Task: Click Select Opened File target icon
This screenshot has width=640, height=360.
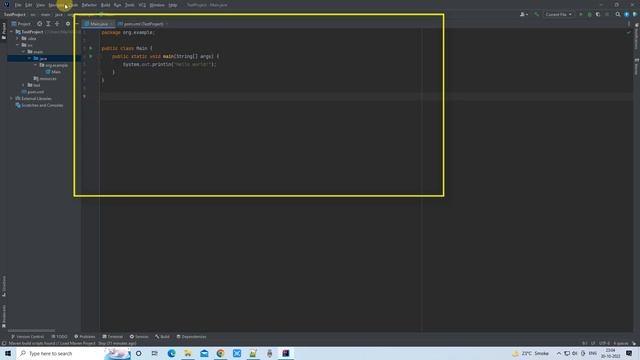Action: pyautogui.click(x=40, y=24)
